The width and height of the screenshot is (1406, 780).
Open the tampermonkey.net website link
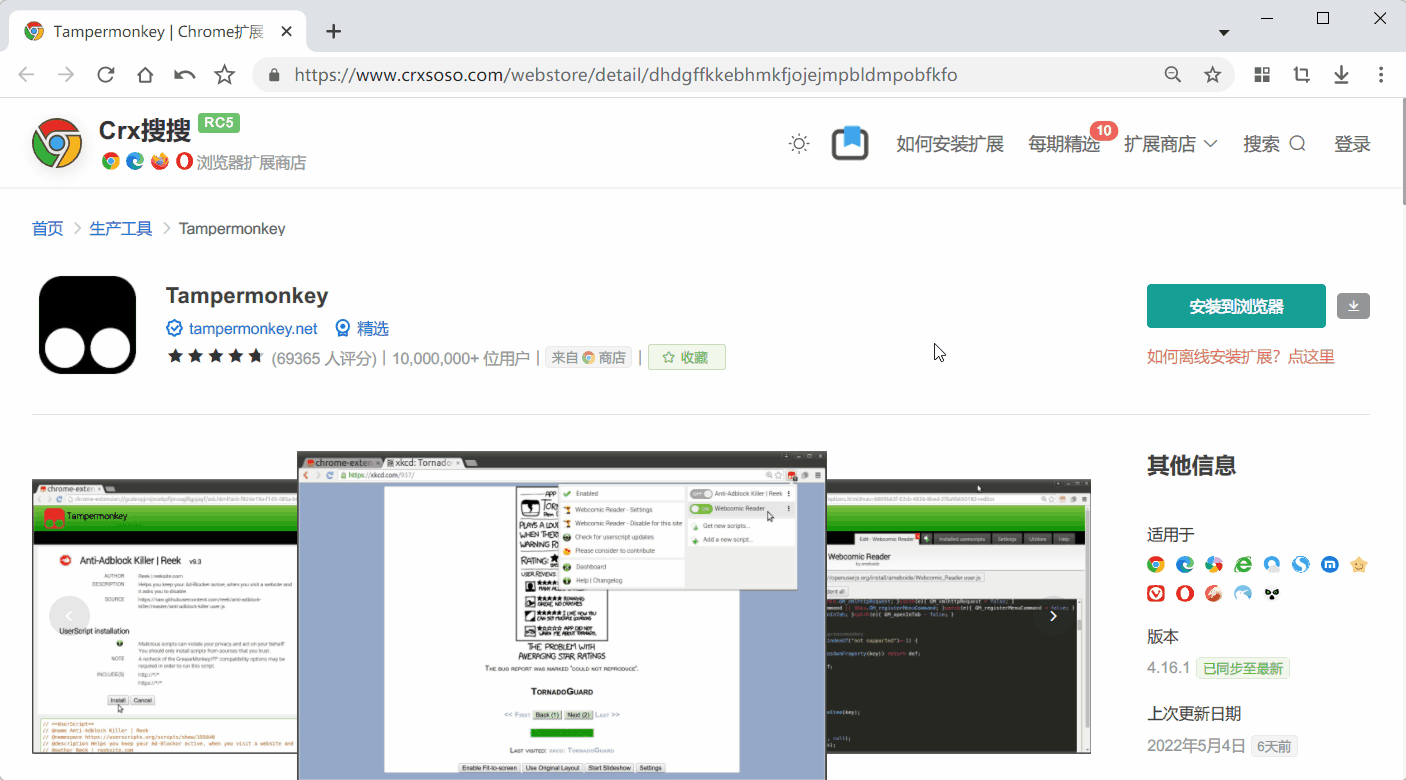pyautogui.click(x=252, y=328)
